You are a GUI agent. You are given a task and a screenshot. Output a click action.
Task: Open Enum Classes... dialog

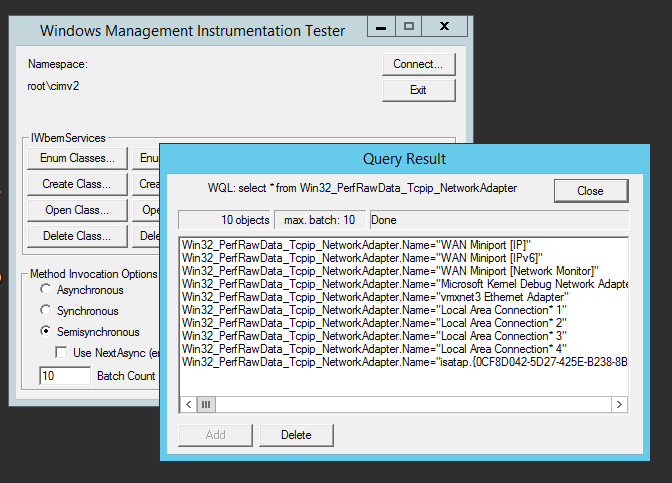pyautogui.click(x=78, y=158)
